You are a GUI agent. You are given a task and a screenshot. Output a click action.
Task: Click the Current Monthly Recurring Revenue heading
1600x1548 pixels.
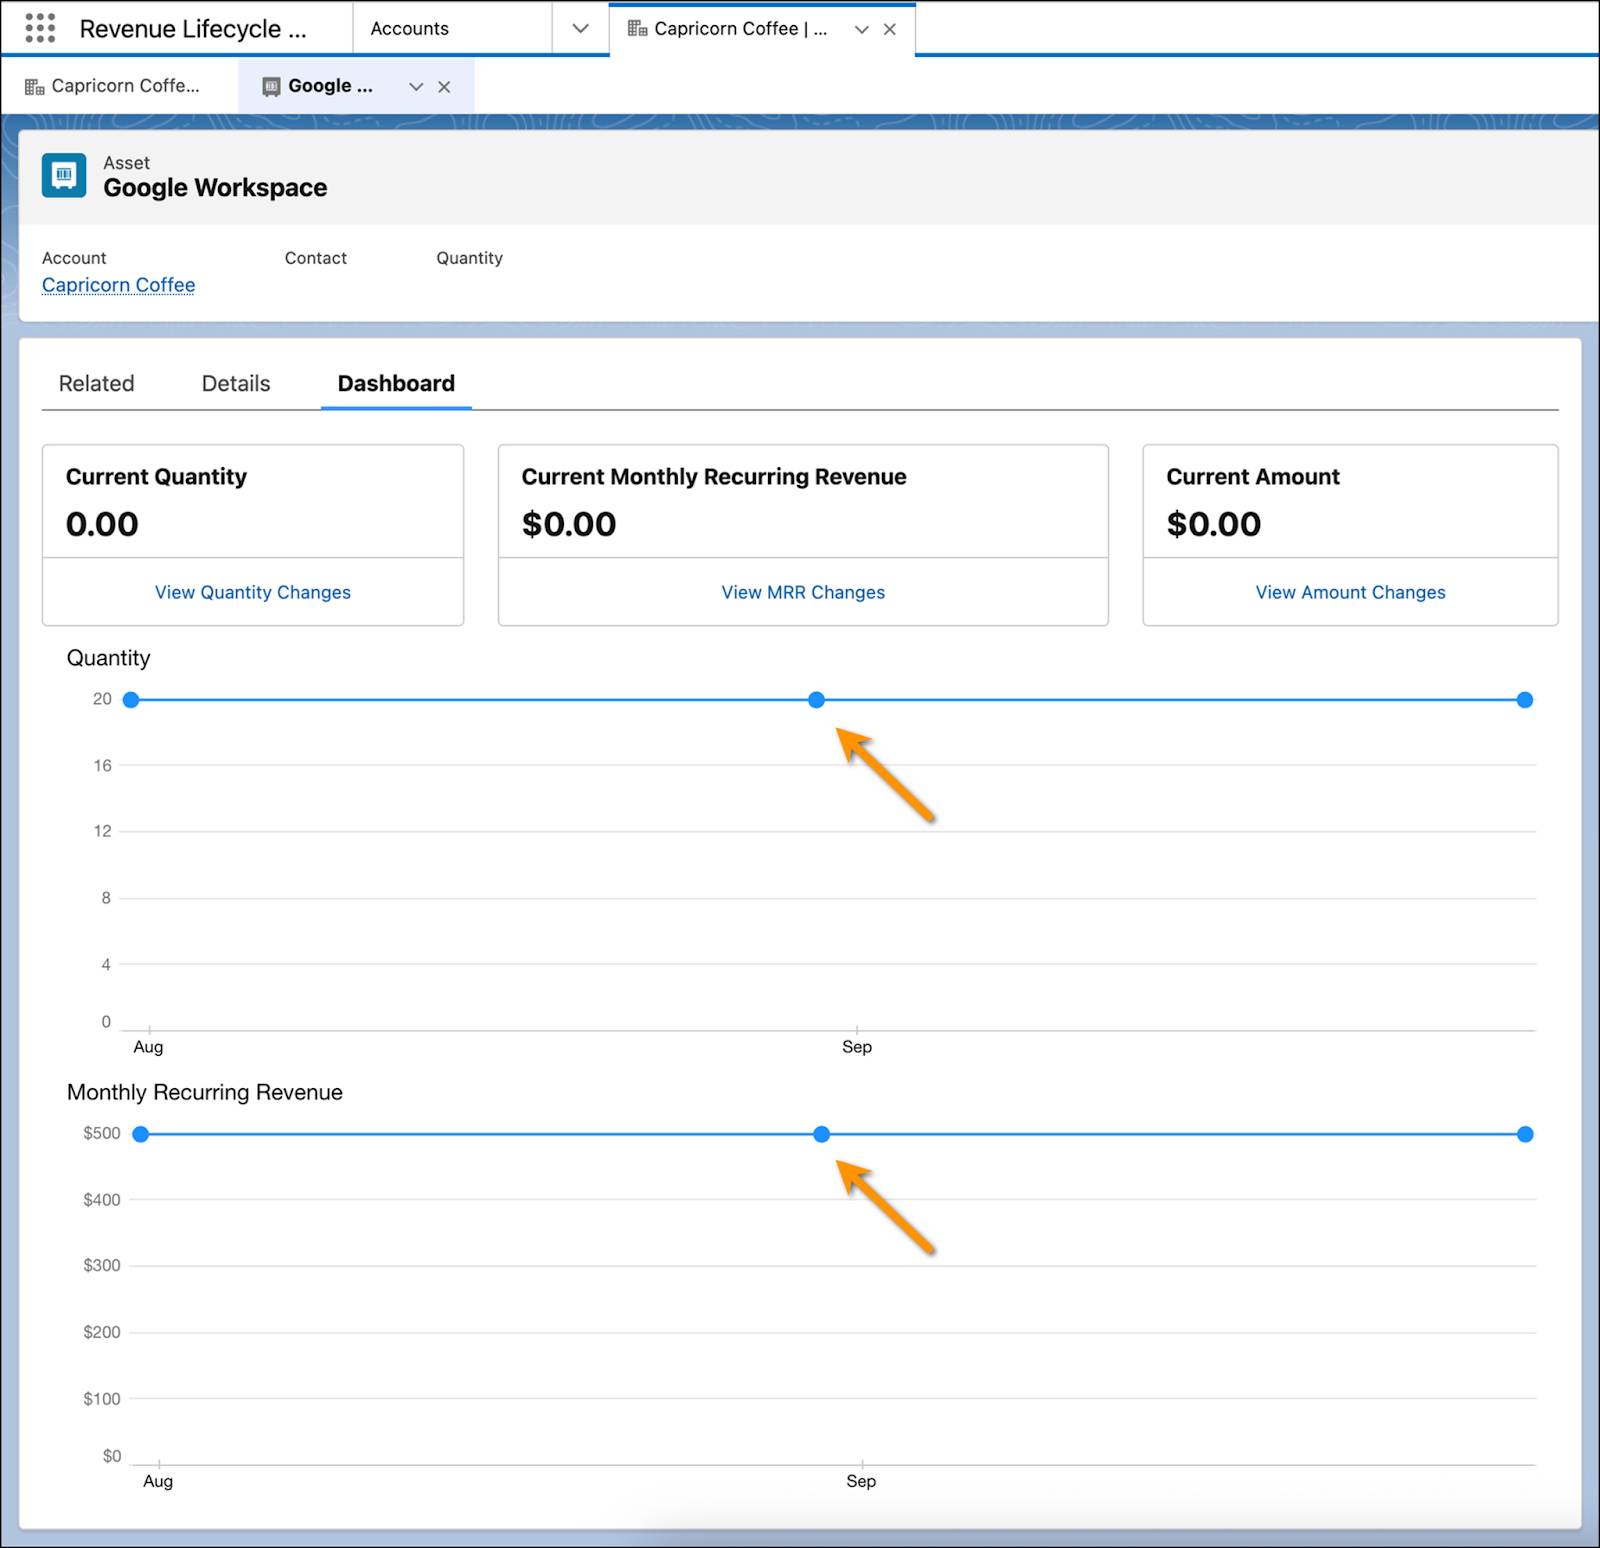(714, 477)
